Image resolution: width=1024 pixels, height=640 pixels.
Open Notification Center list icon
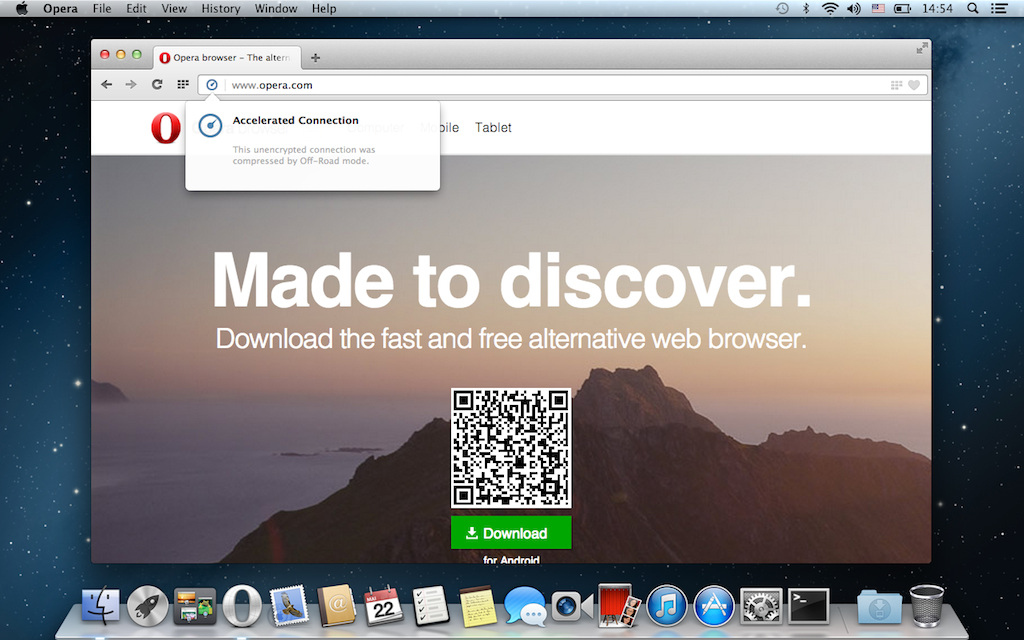(998, 9)
